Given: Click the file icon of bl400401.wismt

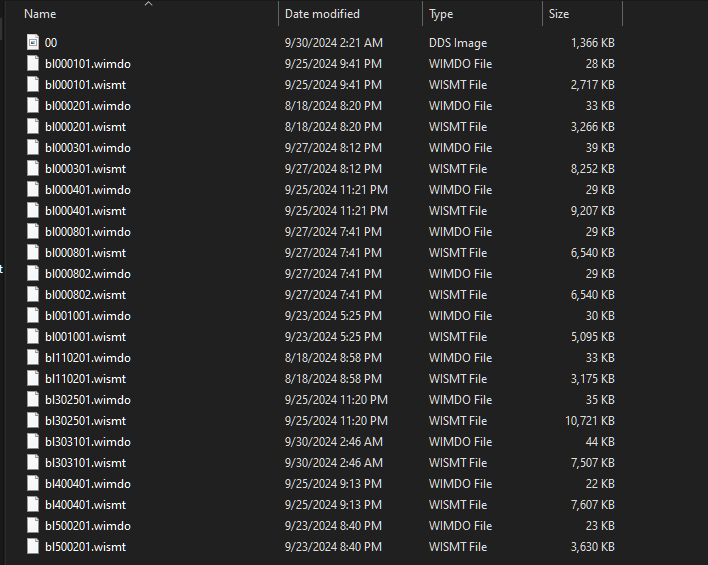Looking at the screenshot, I should click(33, 504).
